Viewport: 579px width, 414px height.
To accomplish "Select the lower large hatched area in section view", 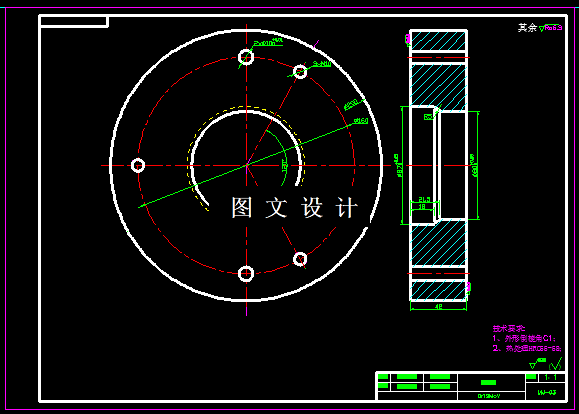I will tap(438, 243).
